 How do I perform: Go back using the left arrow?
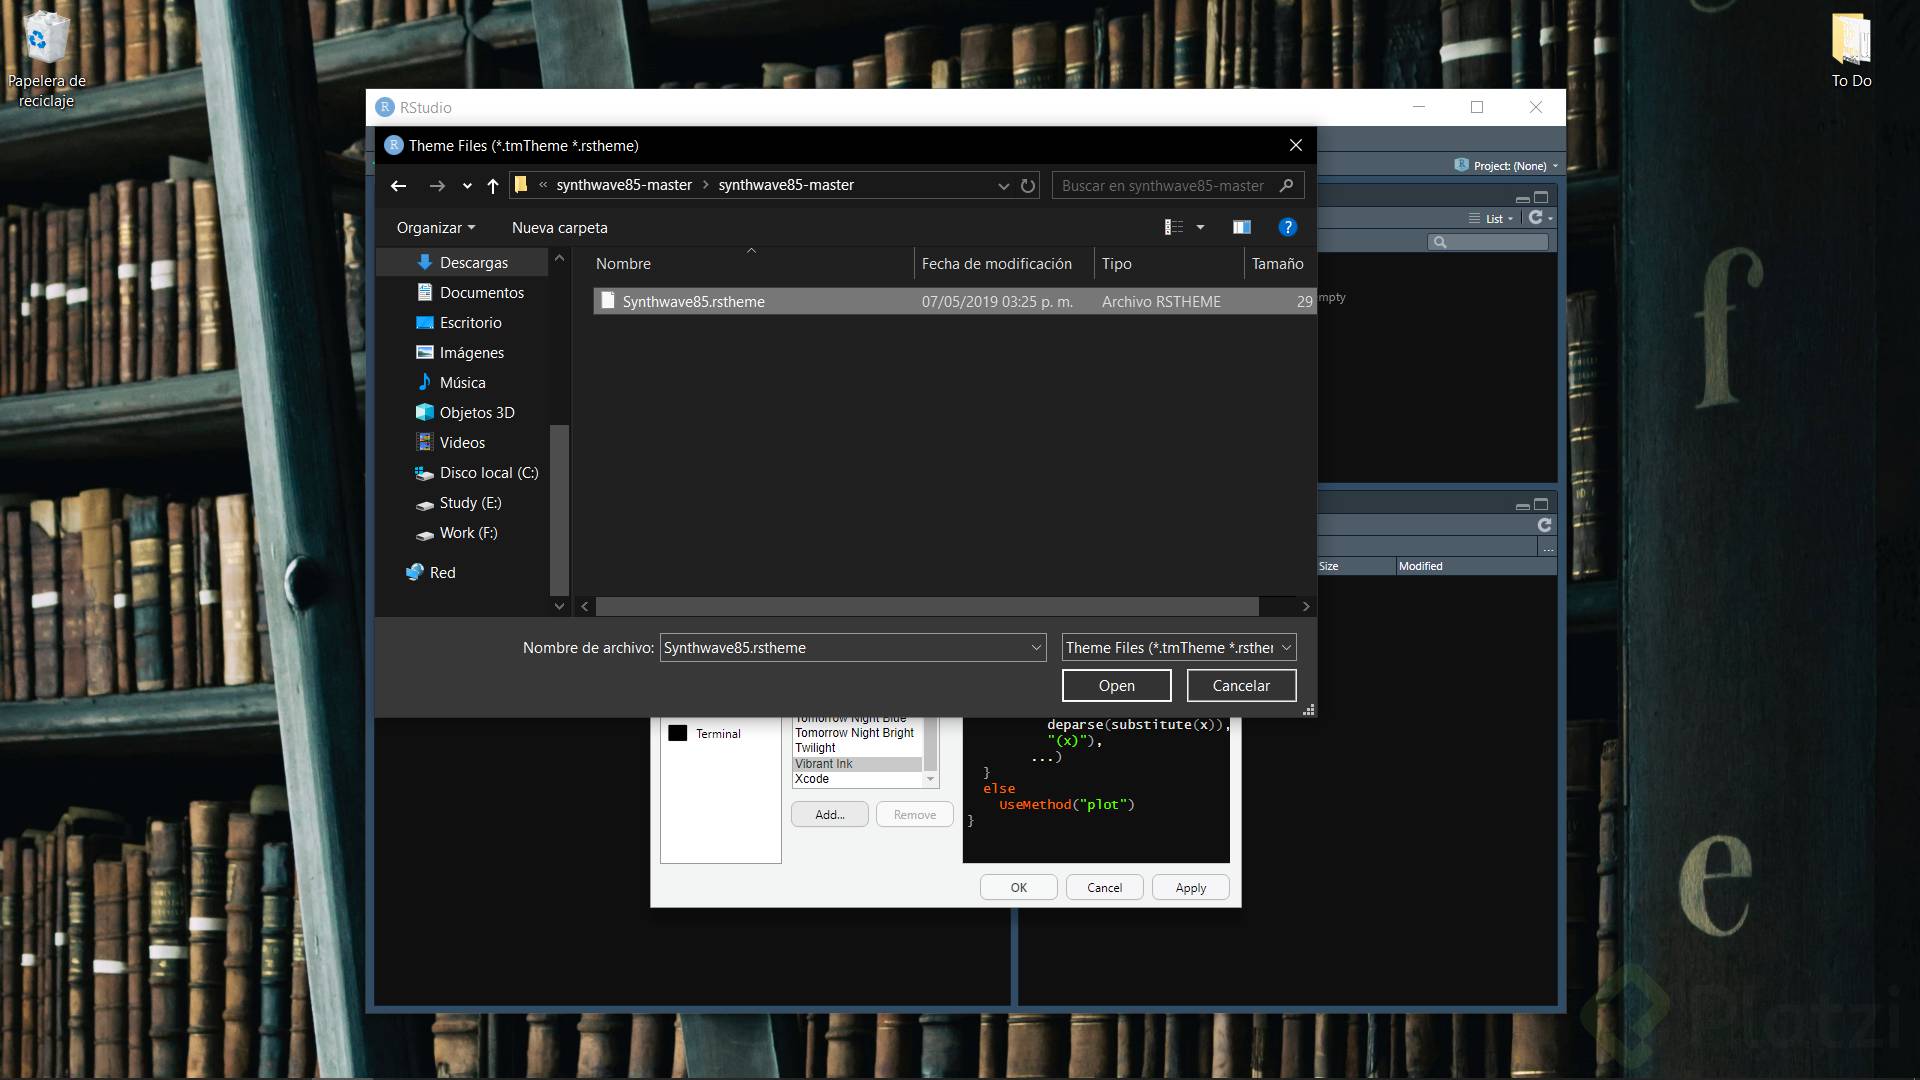click(398, 185)
